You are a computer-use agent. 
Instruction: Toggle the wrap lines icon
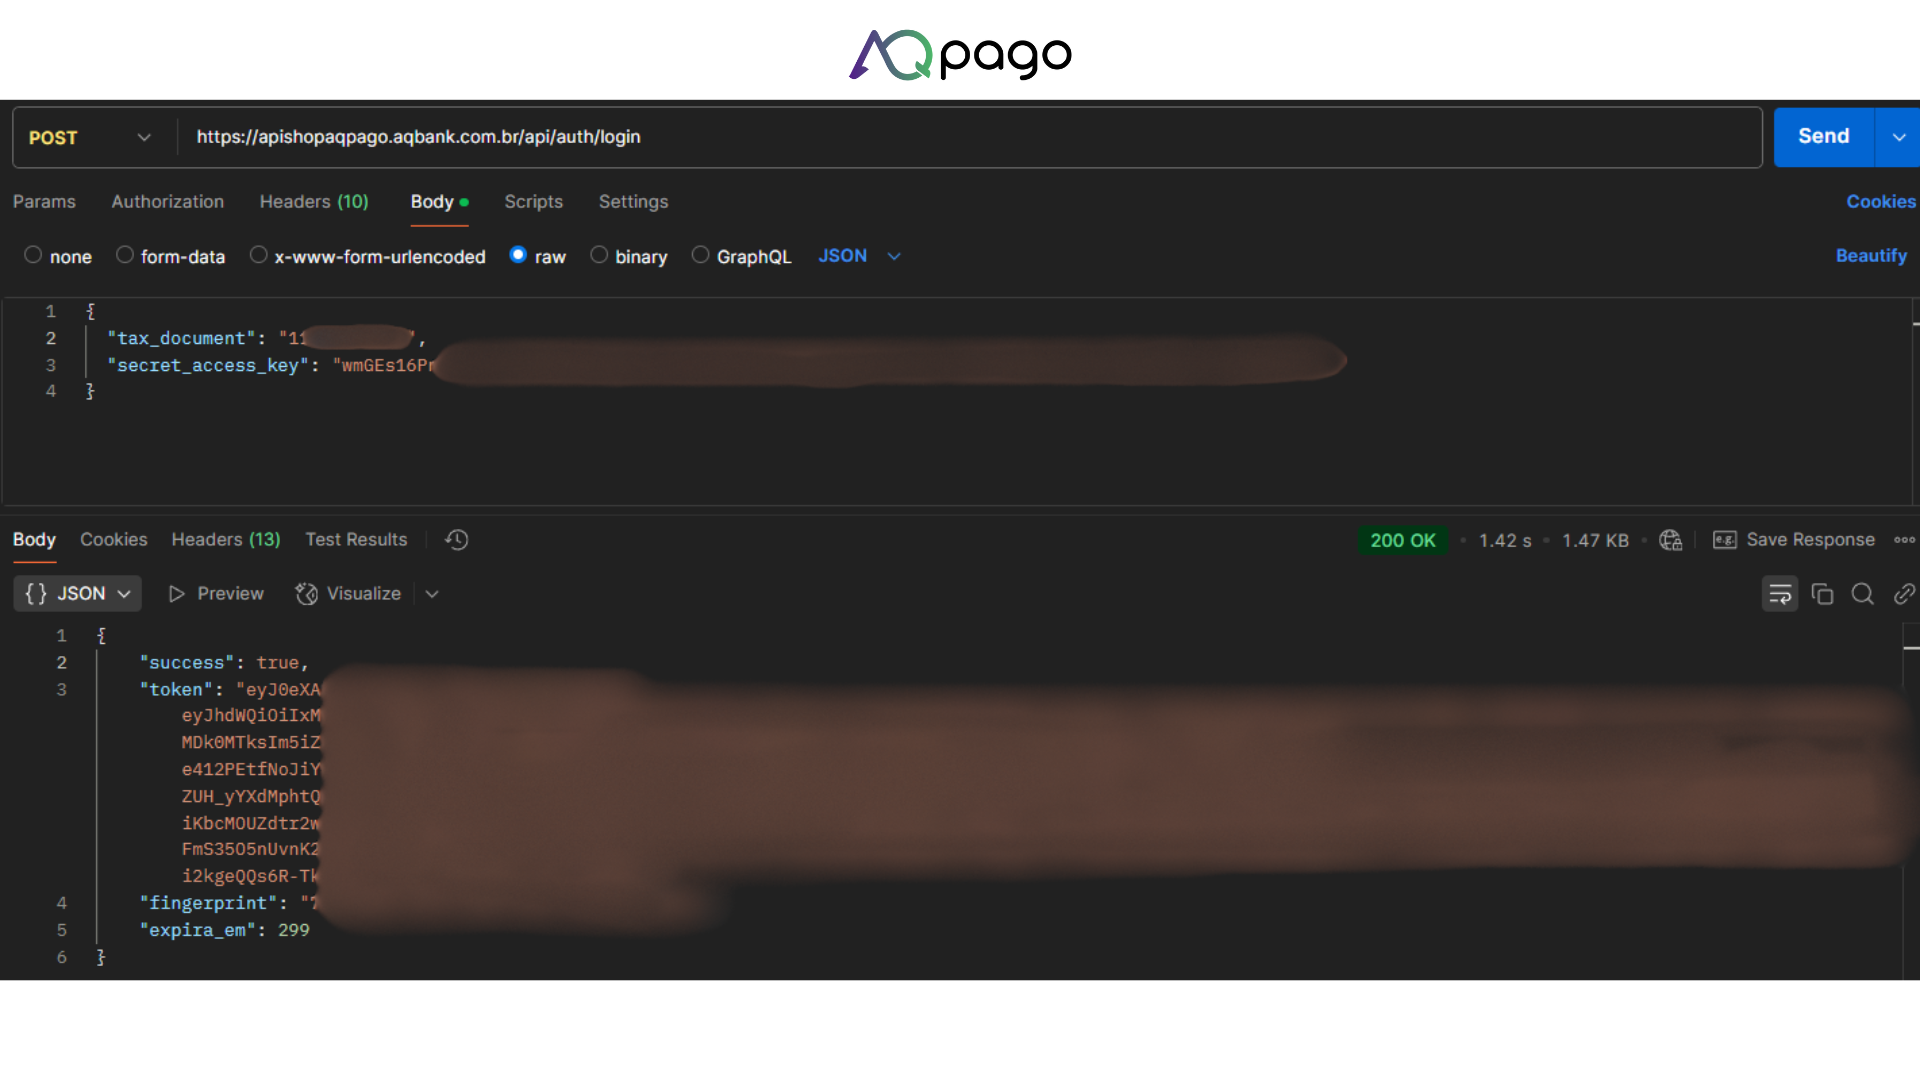(x=1780, y=594)
